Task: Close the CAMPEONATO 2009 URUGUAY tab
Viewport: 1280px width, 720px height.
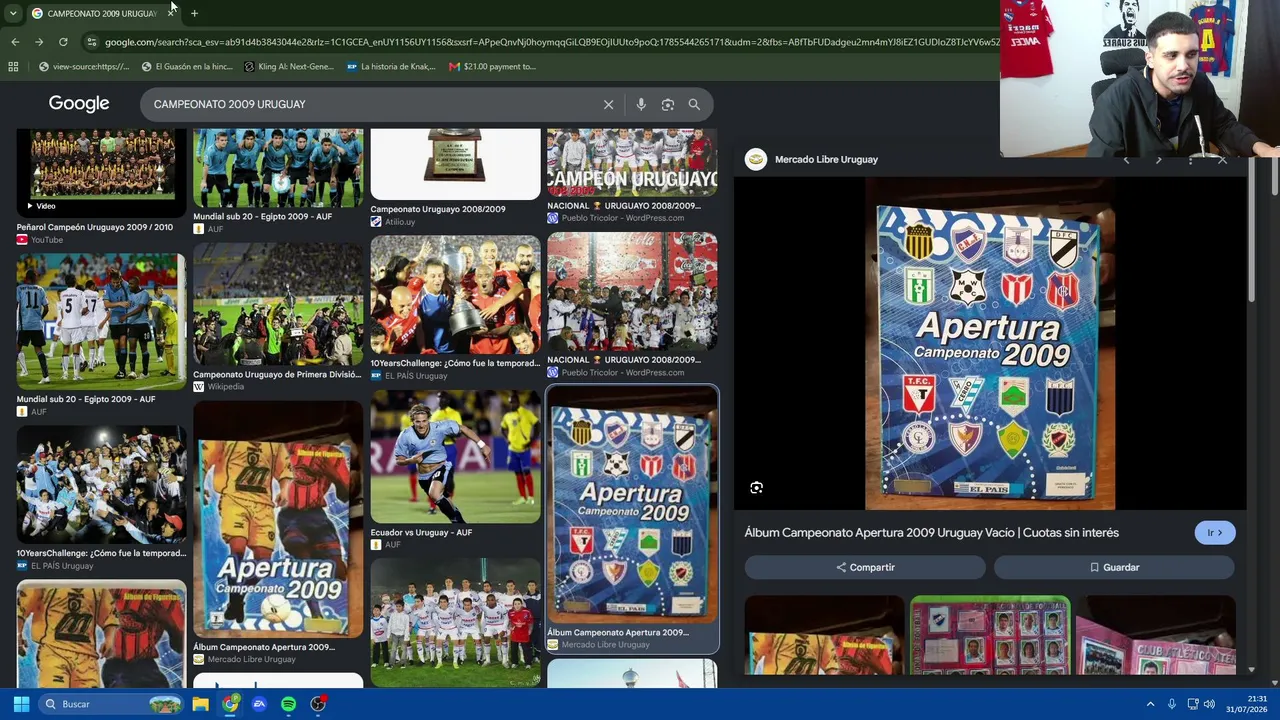Action: click(171, 13)
